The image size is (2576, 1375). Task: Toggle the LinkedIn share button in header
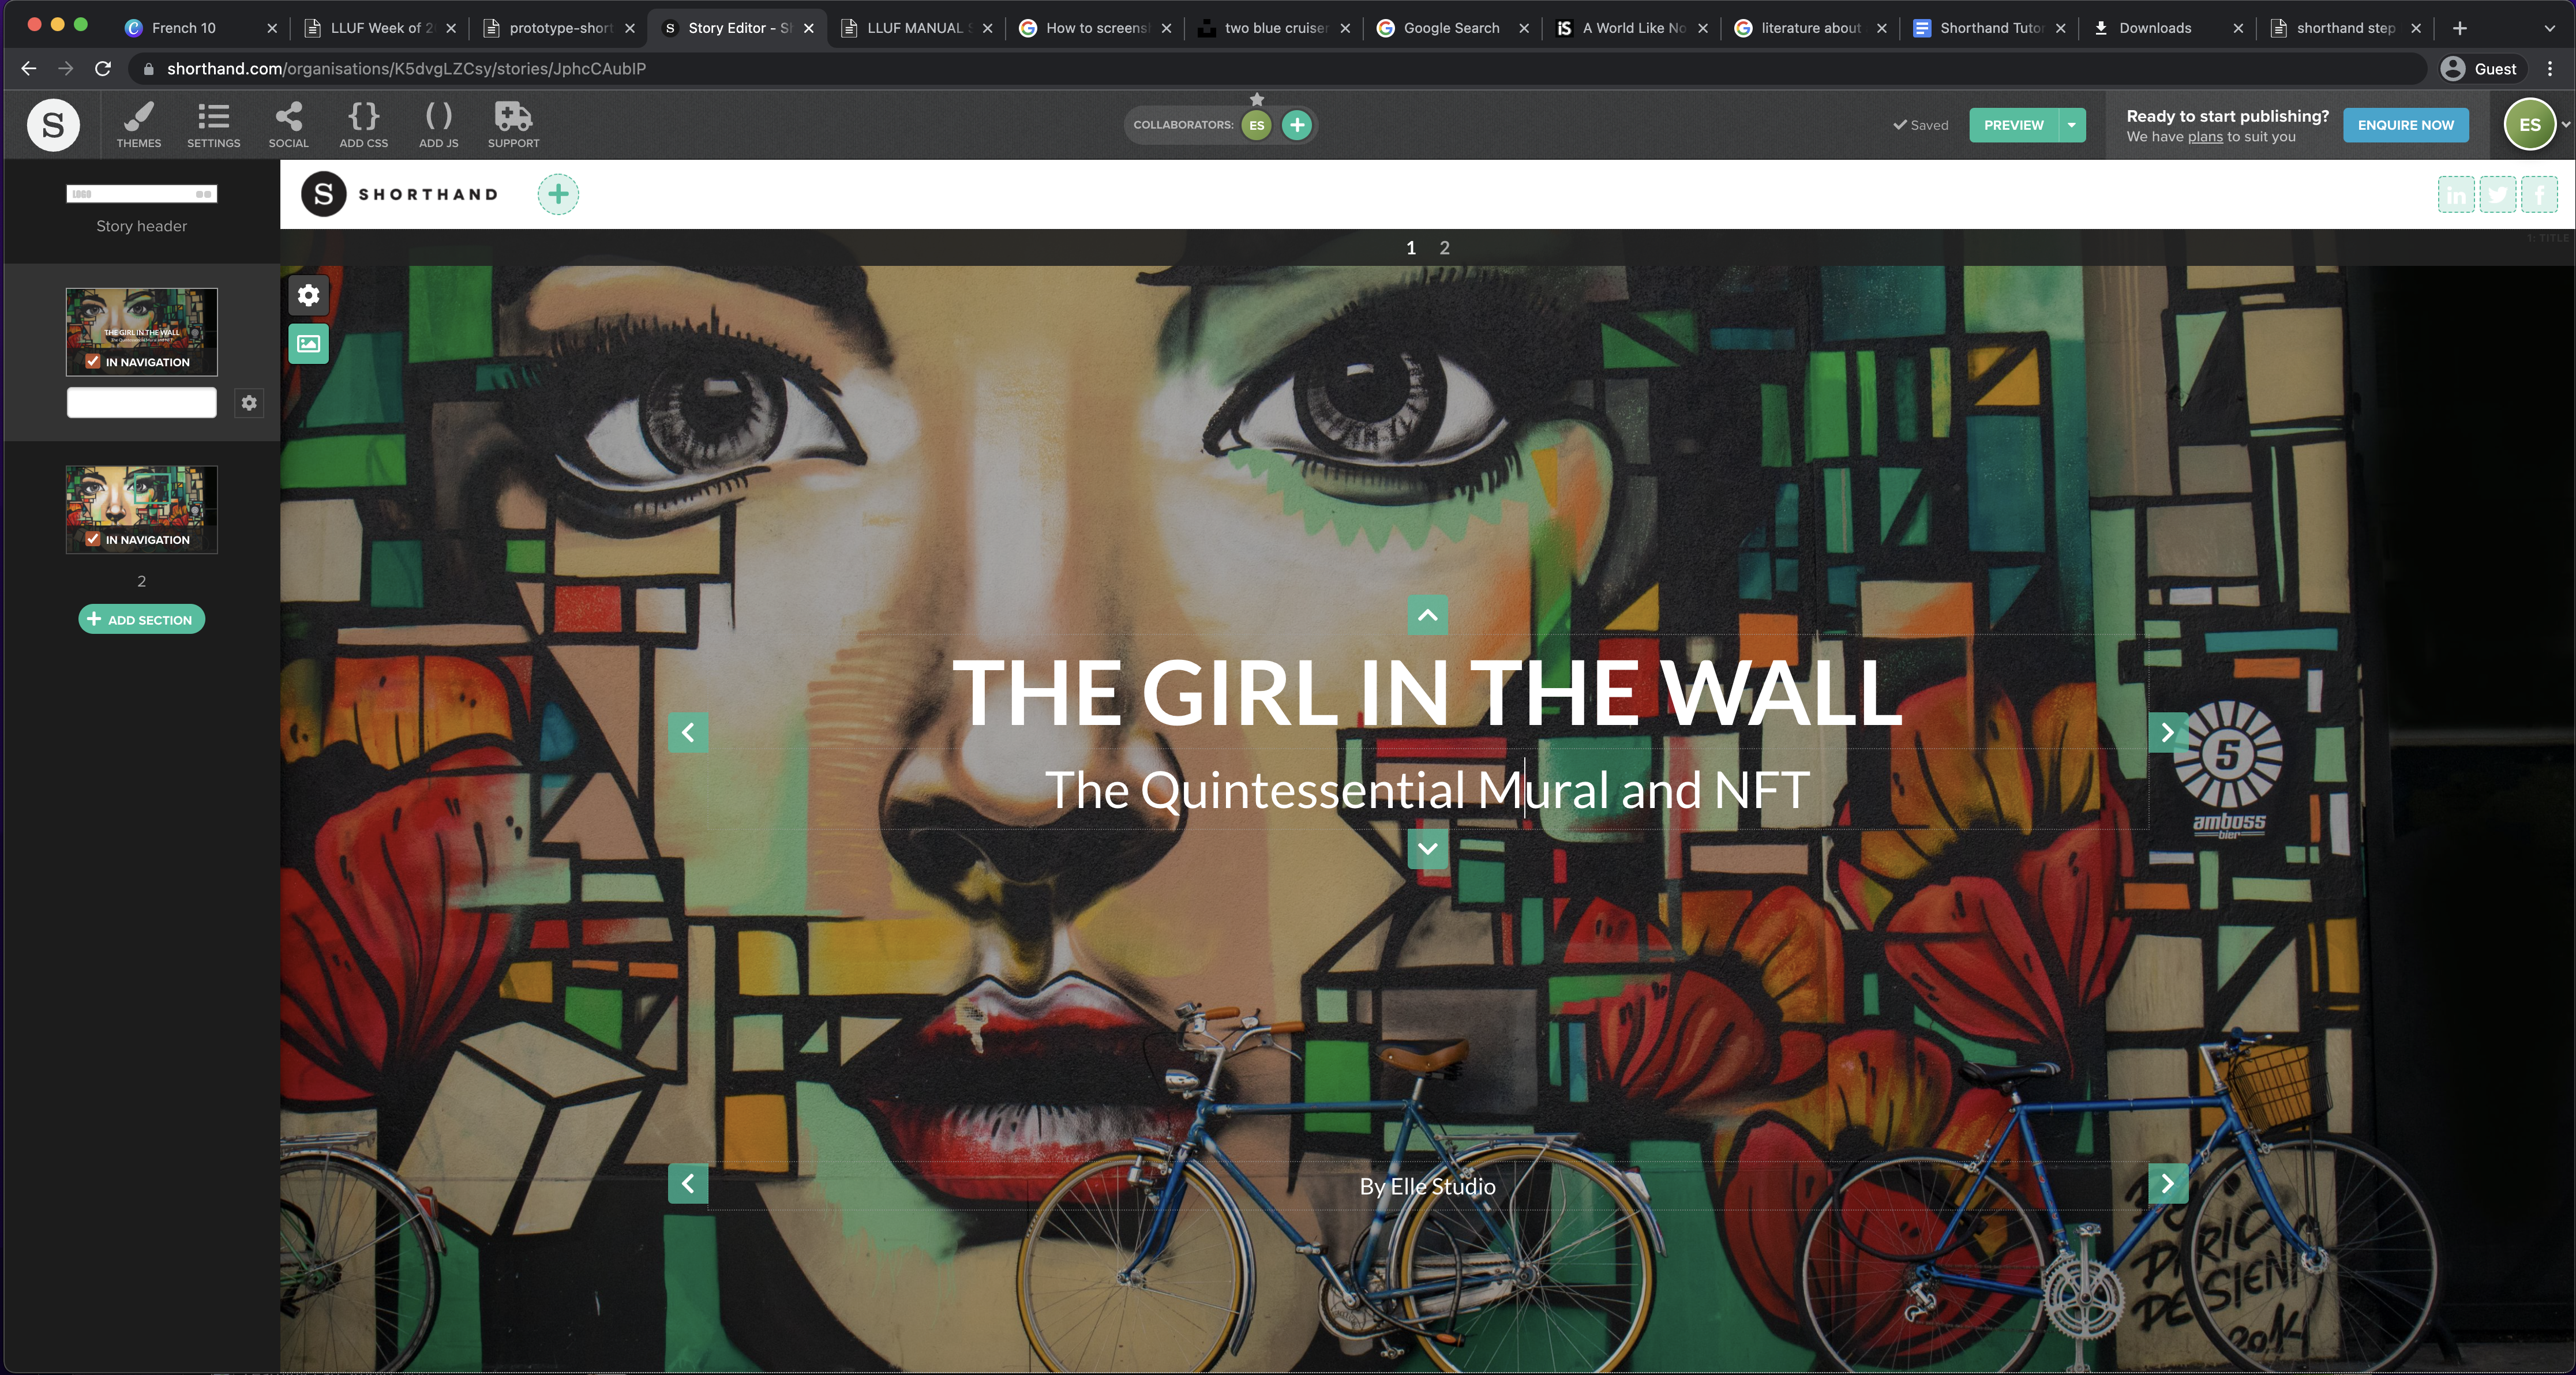[x=2456, y=195]
